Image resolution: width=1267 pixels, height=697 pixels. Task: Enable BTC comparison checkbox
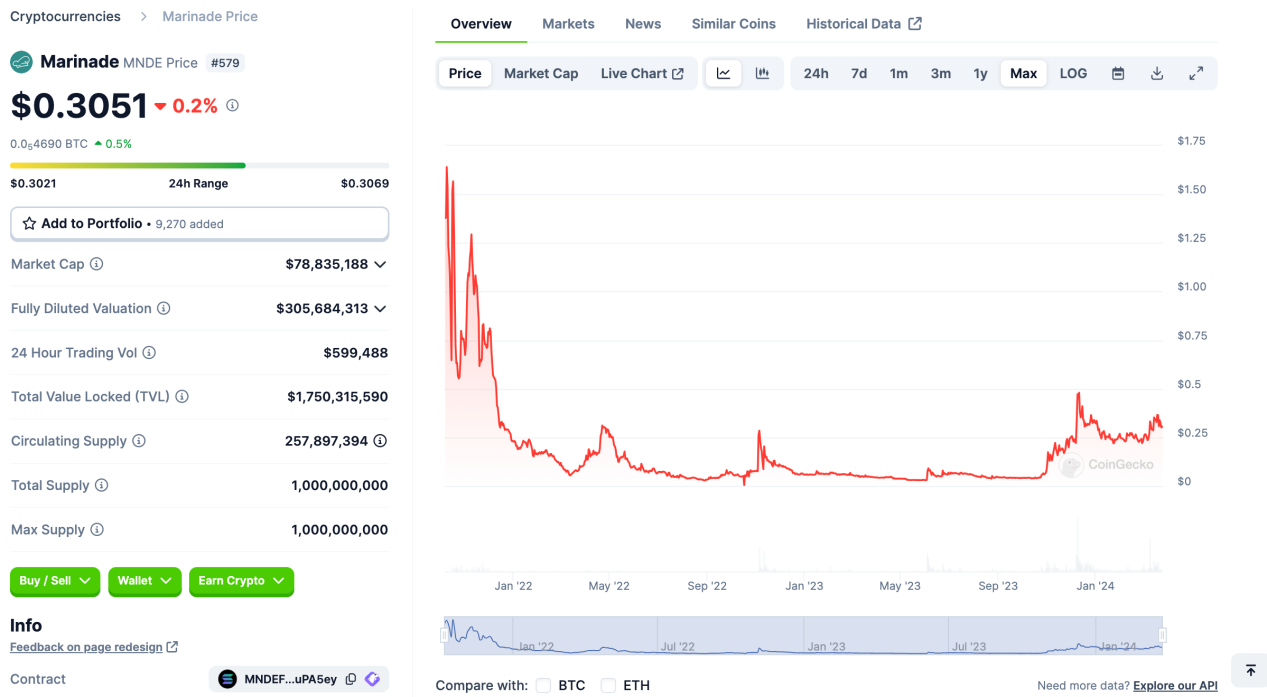click(544, 686)
